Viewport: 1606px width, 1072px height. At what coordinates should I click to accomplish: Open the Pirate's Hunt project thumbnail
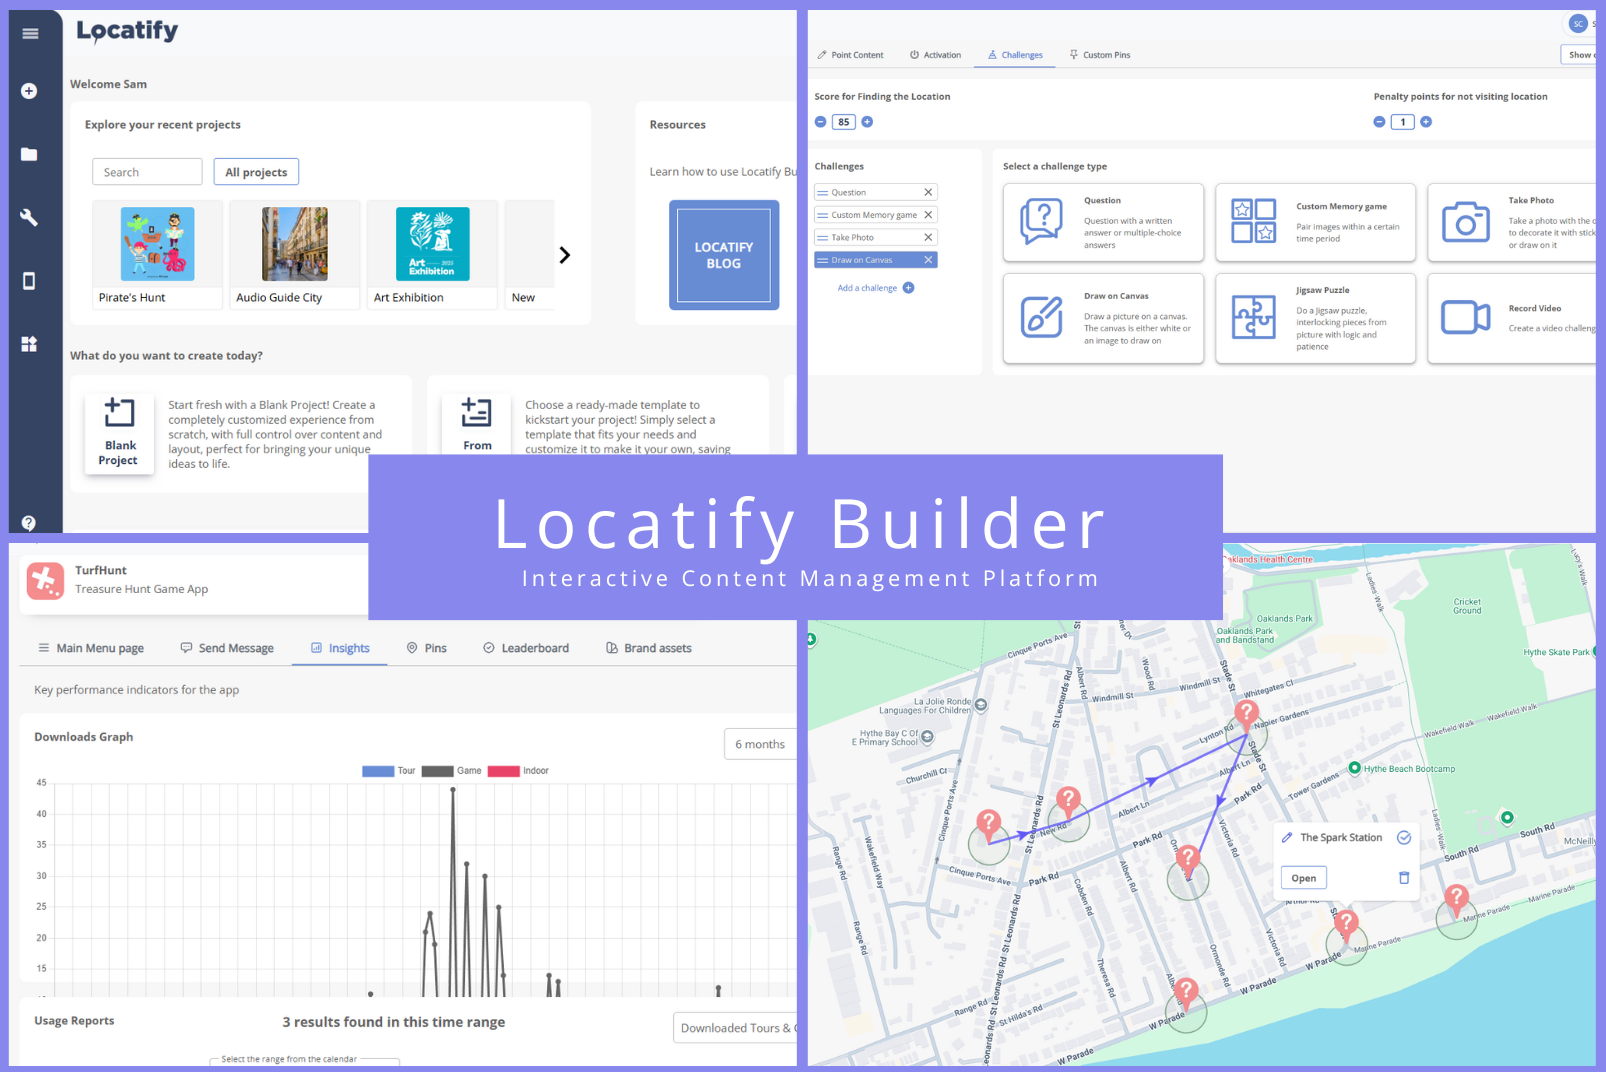157,245
